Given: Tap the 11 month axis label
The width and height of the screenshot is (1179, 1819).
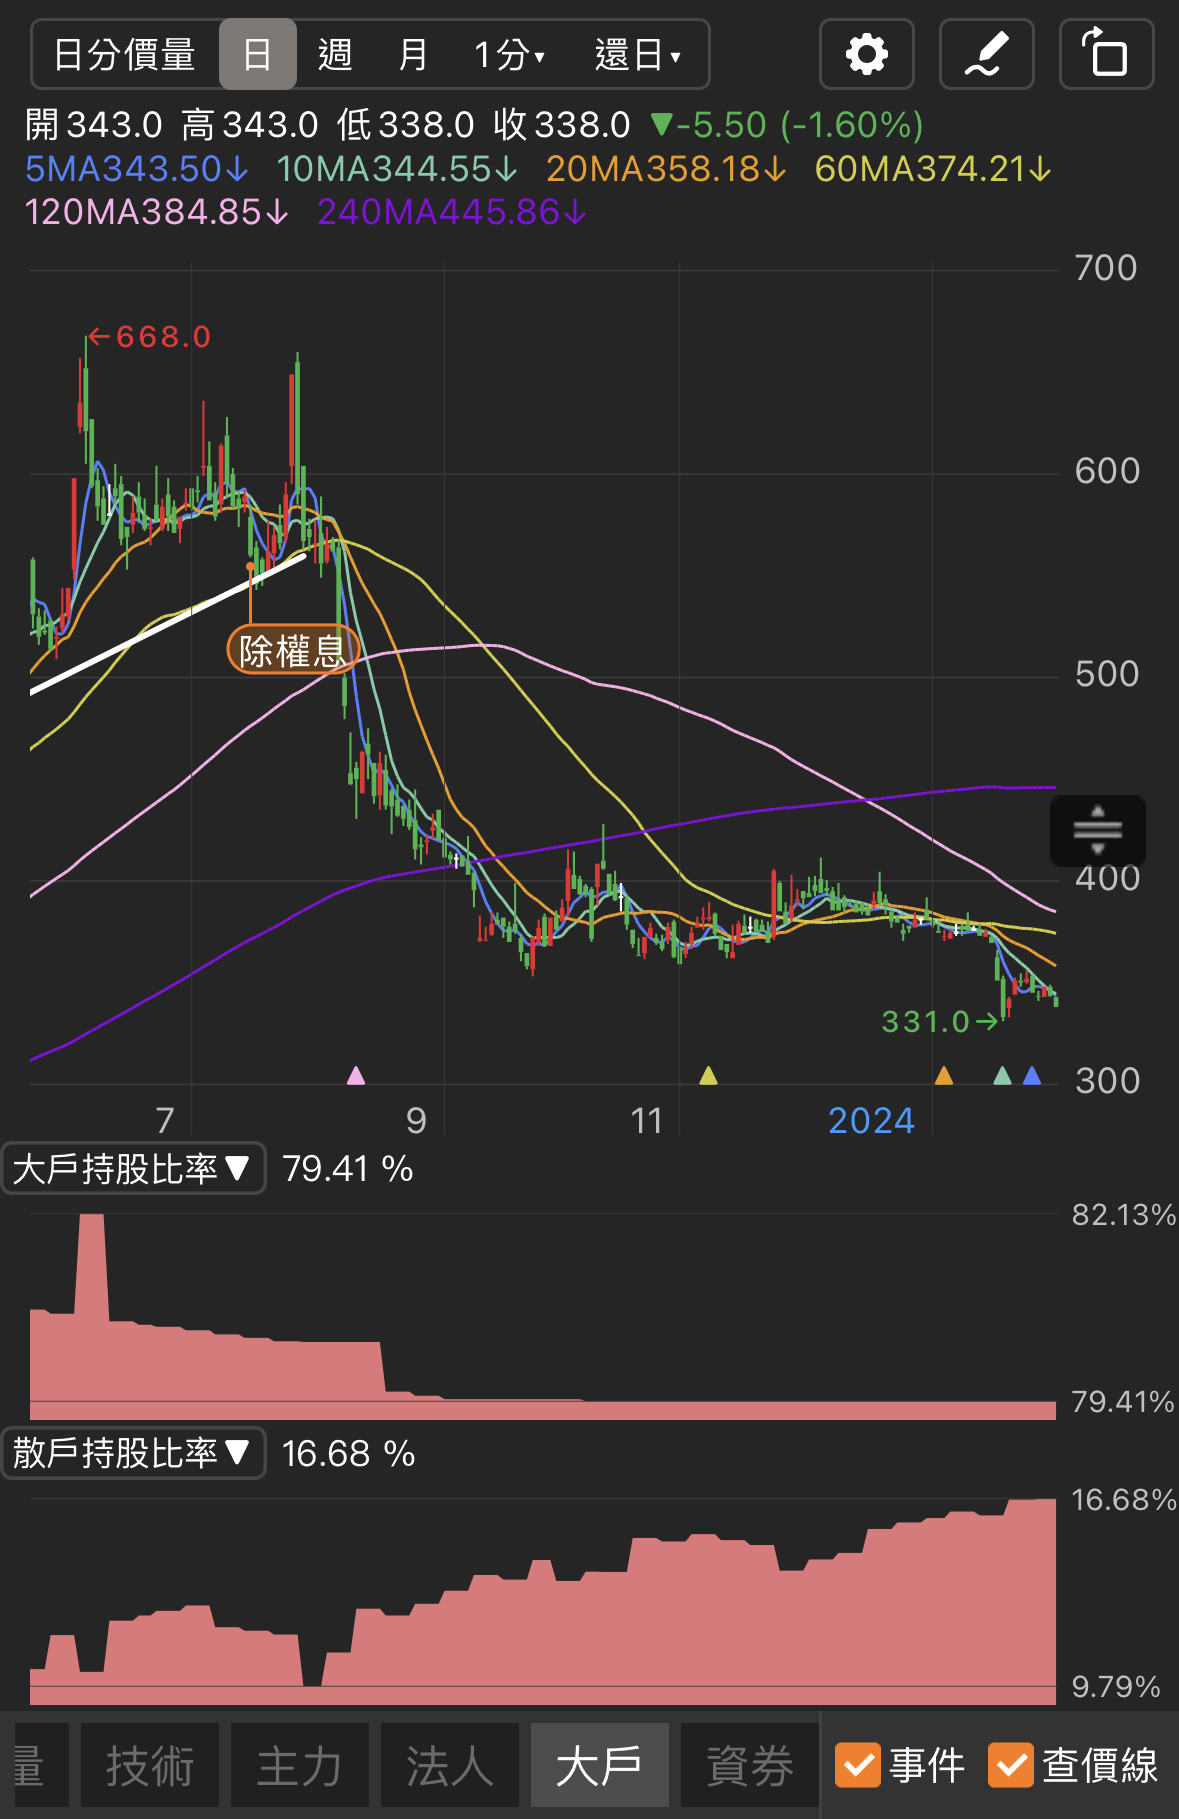Looking at the screenshot, I should tap(647, 1121).
